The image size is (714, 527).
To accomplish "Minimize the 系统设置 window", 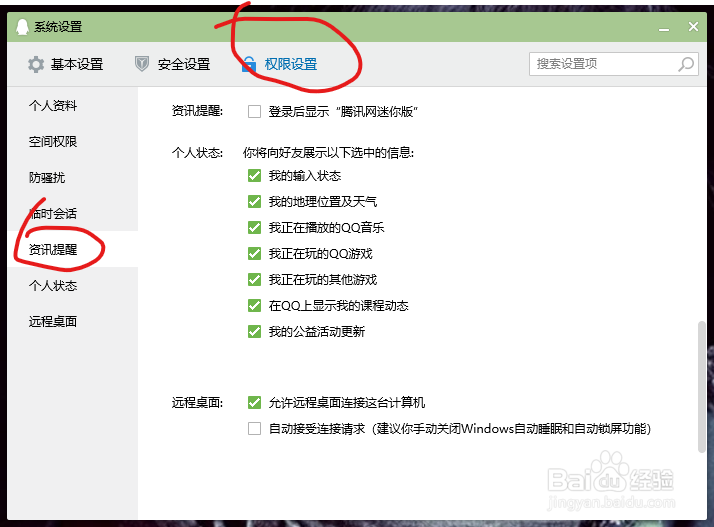I will click(x=664, y=28).
